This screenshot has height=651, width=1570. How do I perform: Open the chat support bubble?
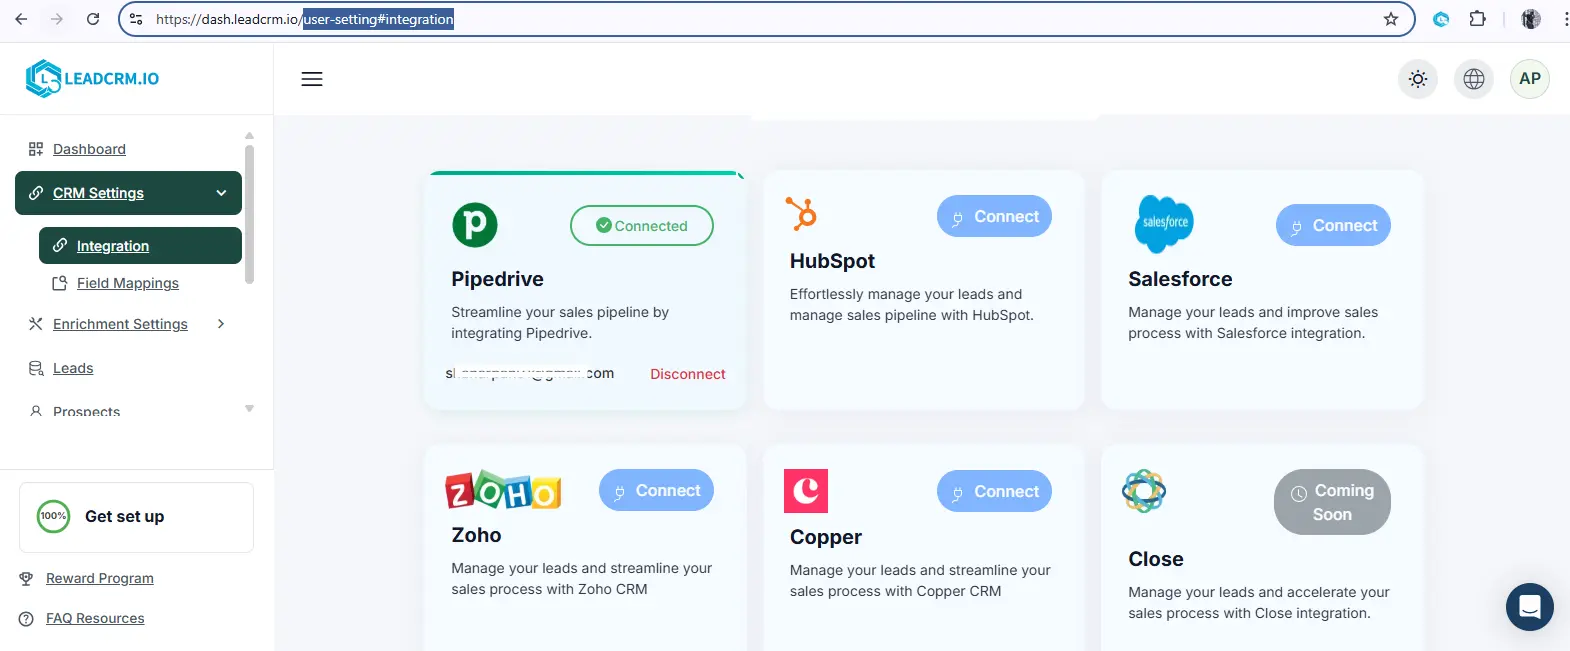coord(1530,607)
